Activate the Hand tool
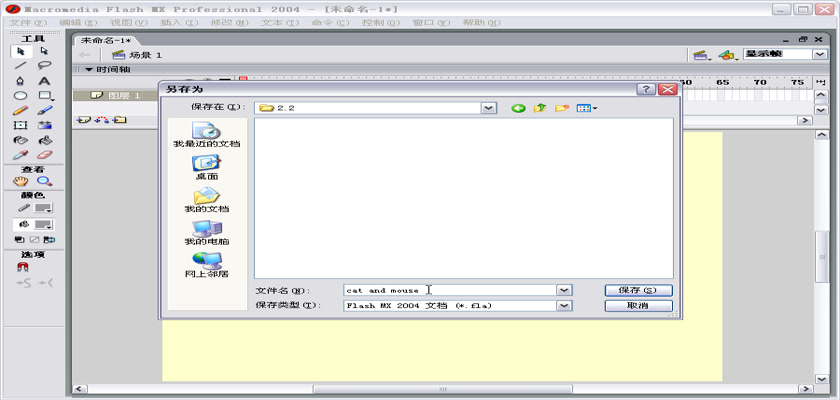The height and width of the screenshot is (400, 840). pyautogui.click(x=21, y=181)
